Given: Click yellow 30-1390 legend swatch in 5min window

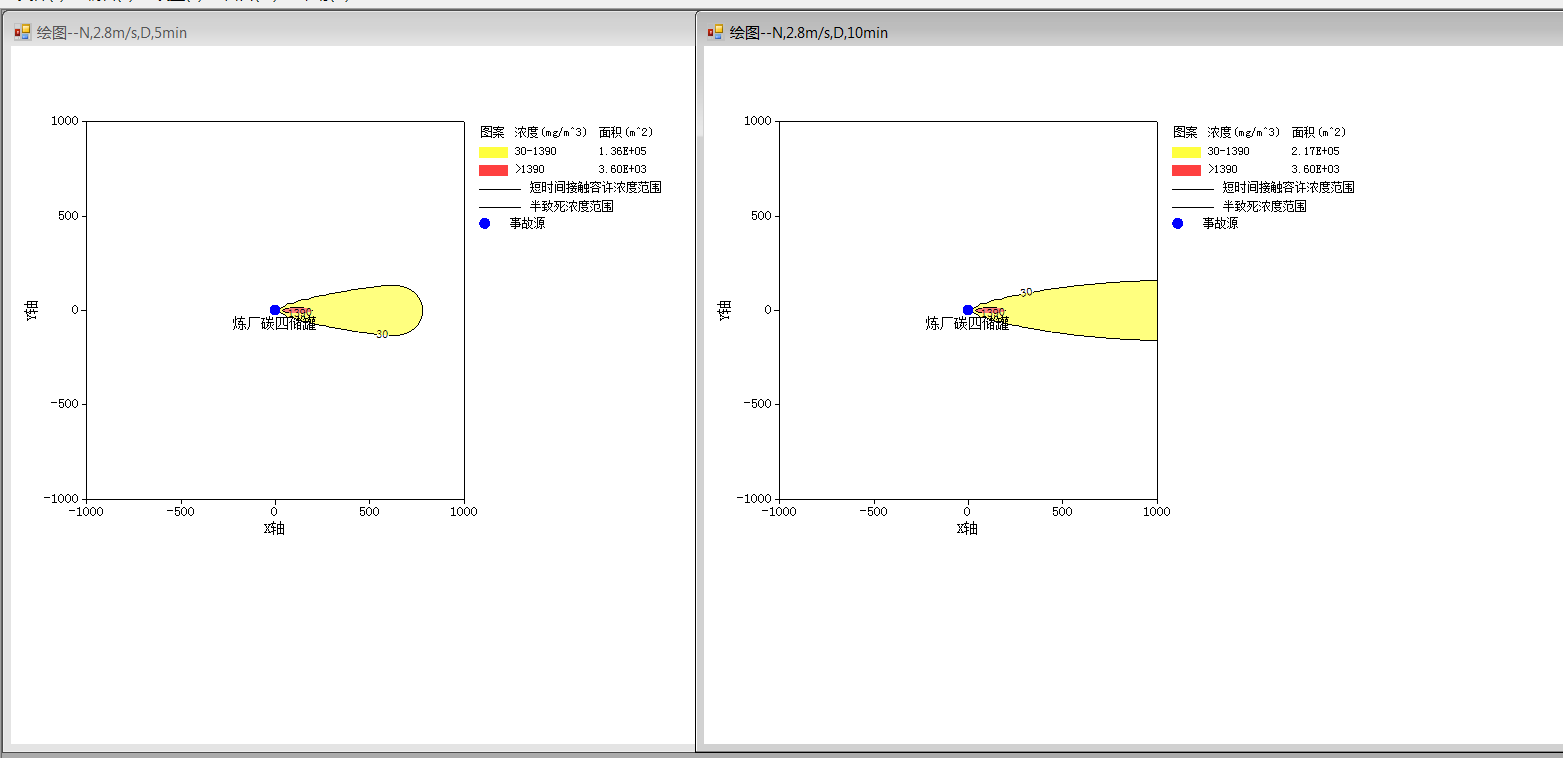Looking at the screenshot, I should 494,152.
